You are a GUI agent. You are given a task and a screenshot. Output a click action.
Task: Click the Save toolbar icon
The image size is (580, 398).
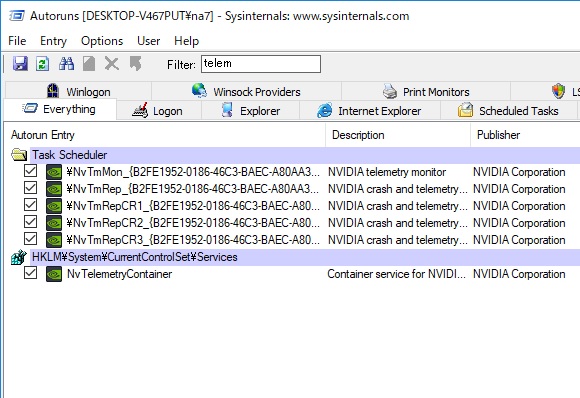[x=20, y=64]
